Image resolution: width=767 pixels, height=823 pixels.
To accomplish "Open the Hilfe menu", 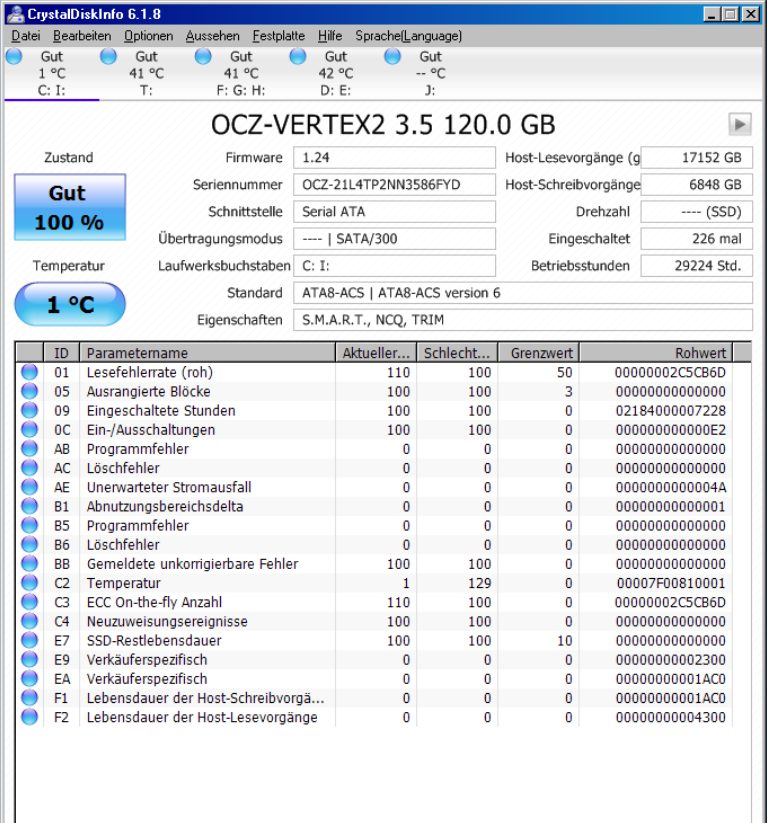I will pyautogui.click(x=330, y=36).
